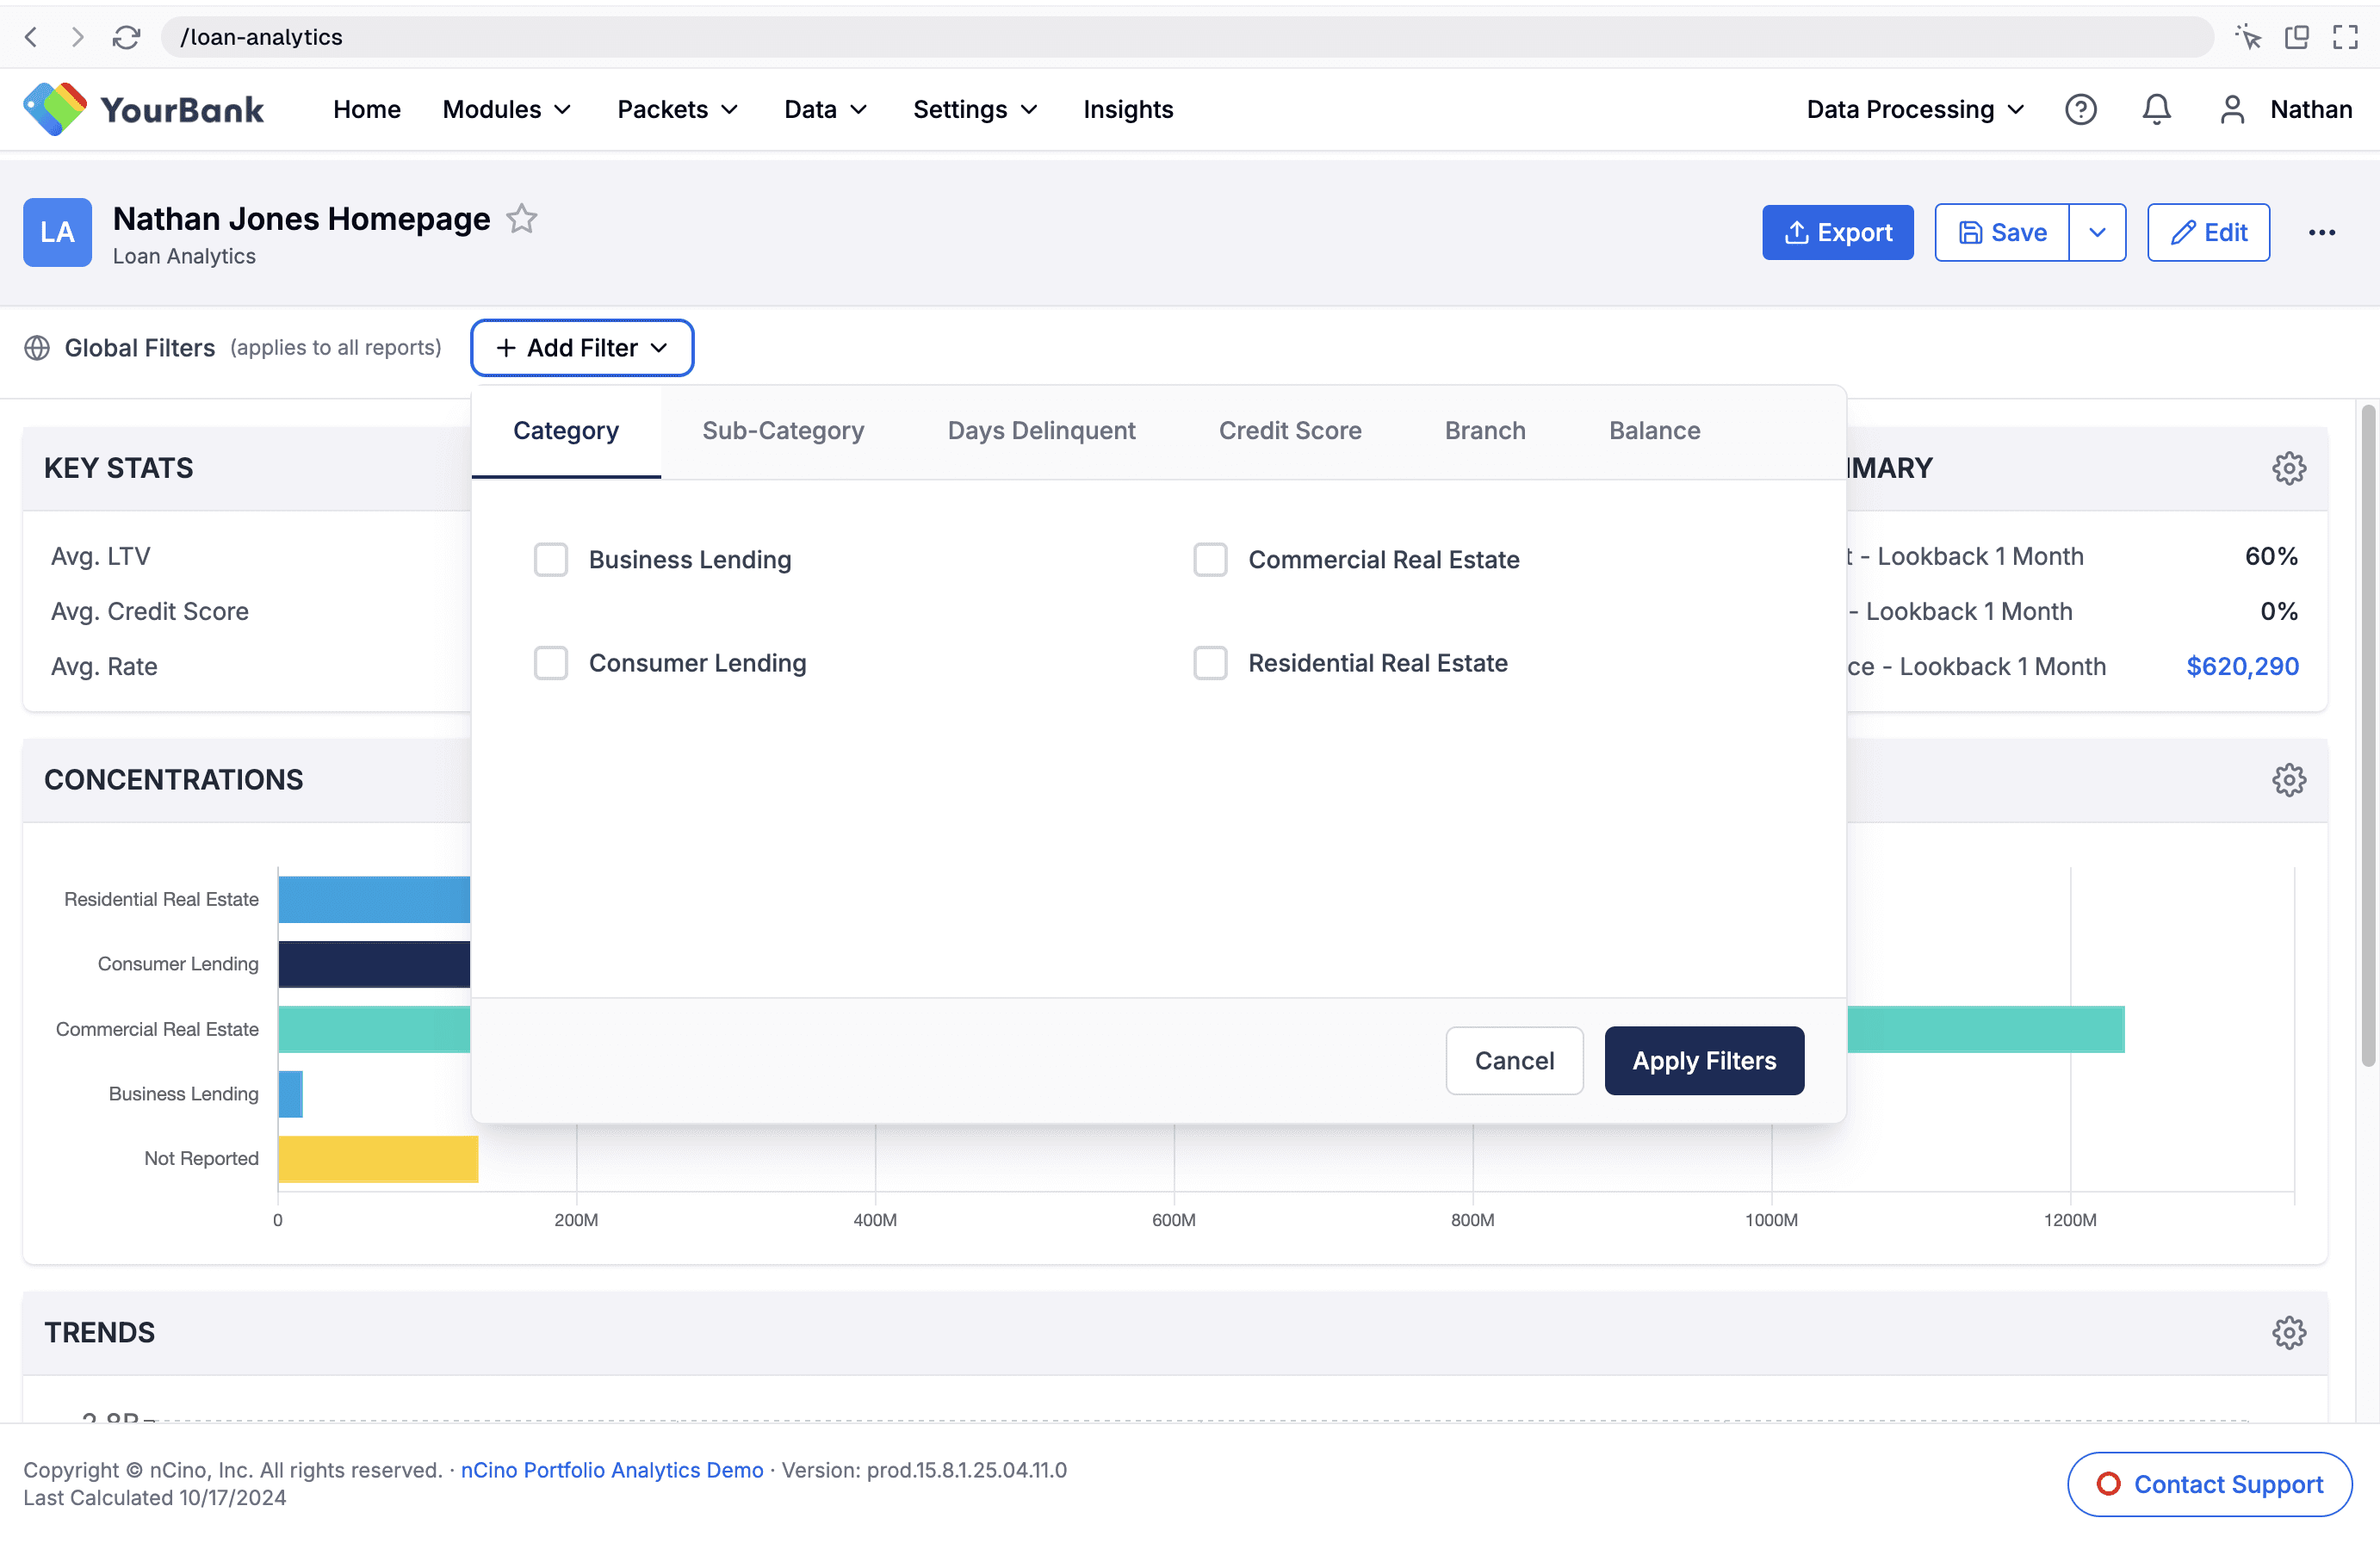Switch to the Credit Score filter tab
This screenshot has width=2380, height=1543.
click(1289, 431)
